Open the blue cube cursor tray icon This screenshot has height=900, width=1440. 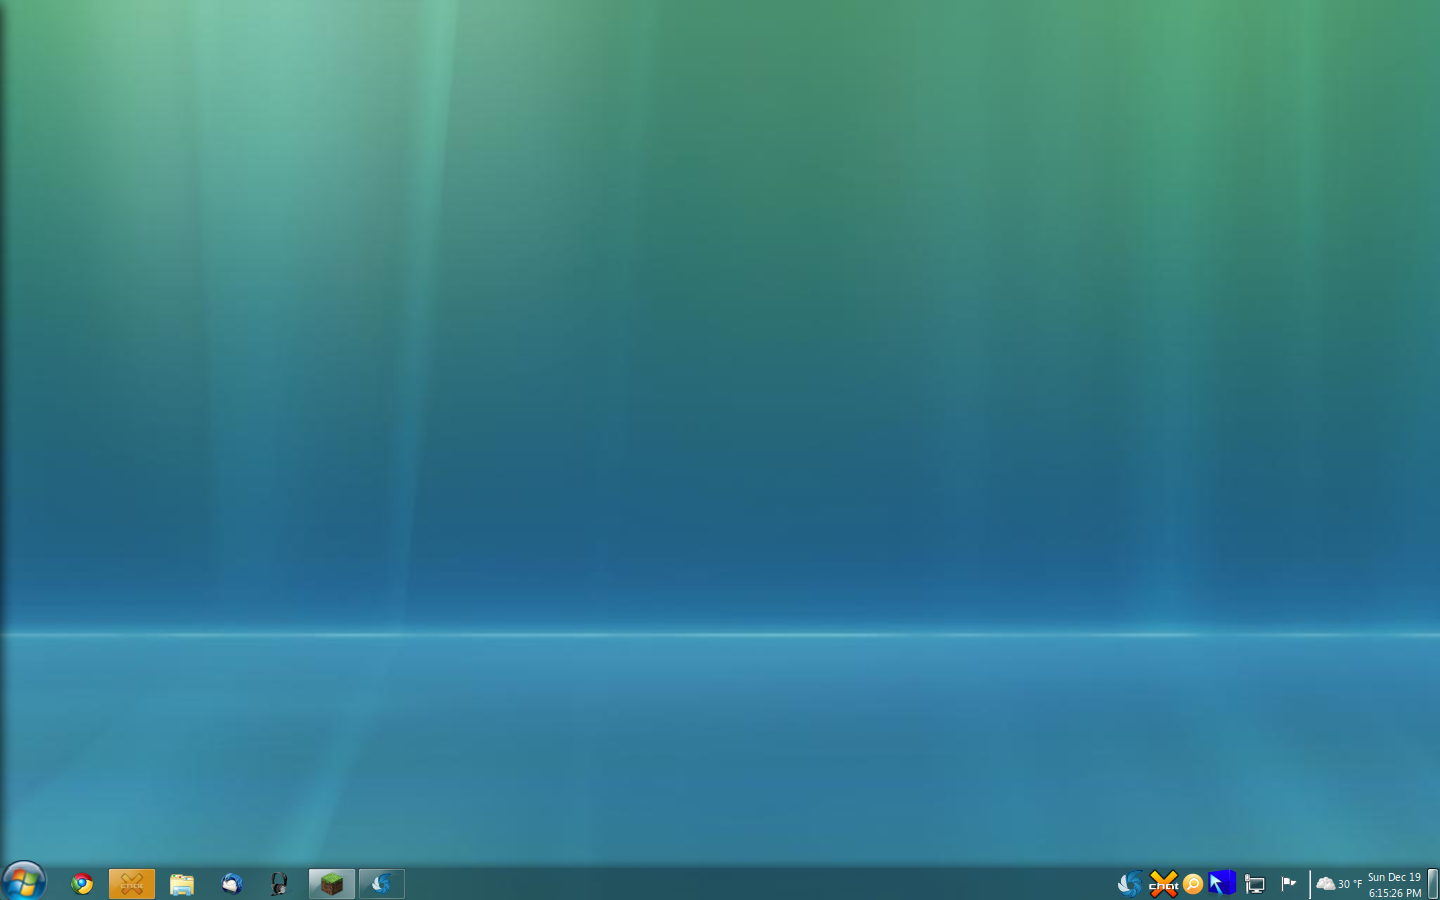pyautogui.click(x=1221, y=884)
